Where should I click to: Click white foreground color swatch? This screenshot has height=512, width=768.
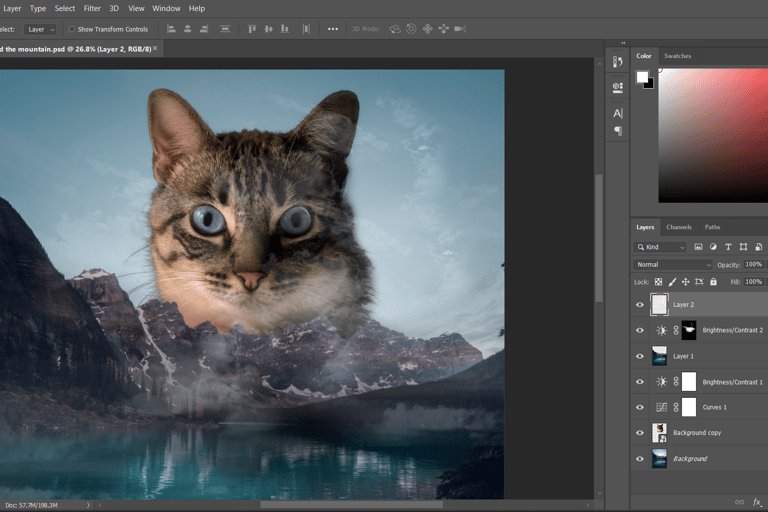pos(642,77)
